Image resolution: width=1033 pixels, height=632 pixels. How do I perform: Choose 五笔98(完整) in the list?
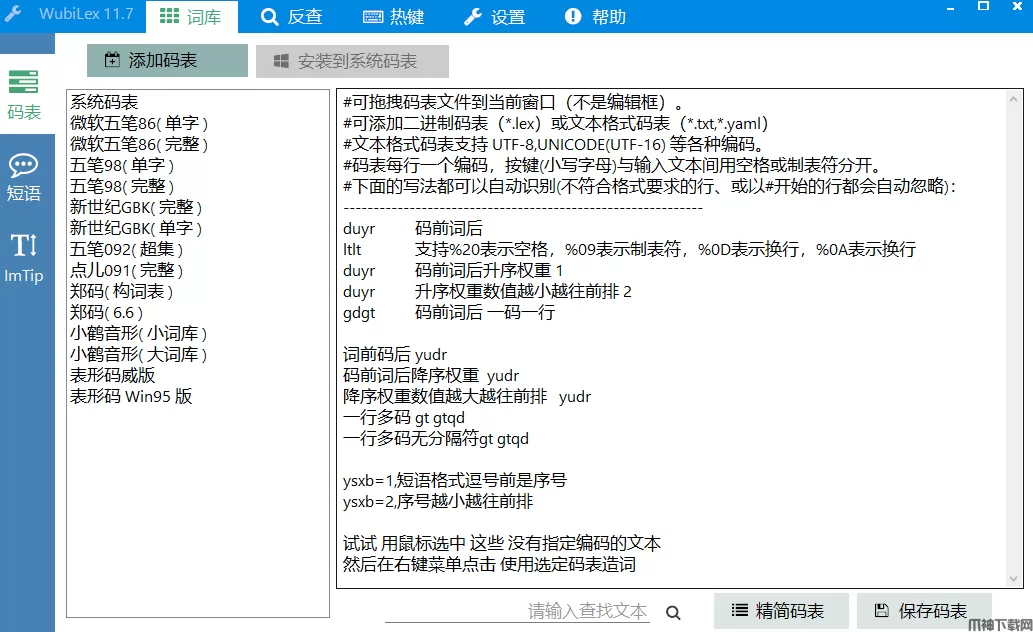(122, 186)
